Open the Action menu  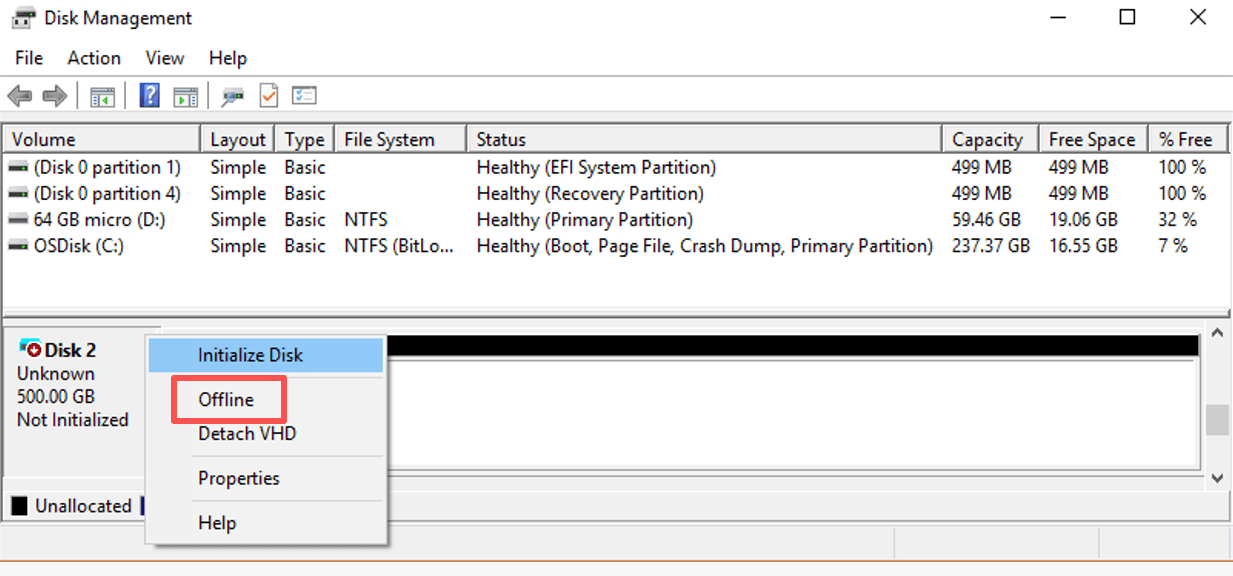94,58
